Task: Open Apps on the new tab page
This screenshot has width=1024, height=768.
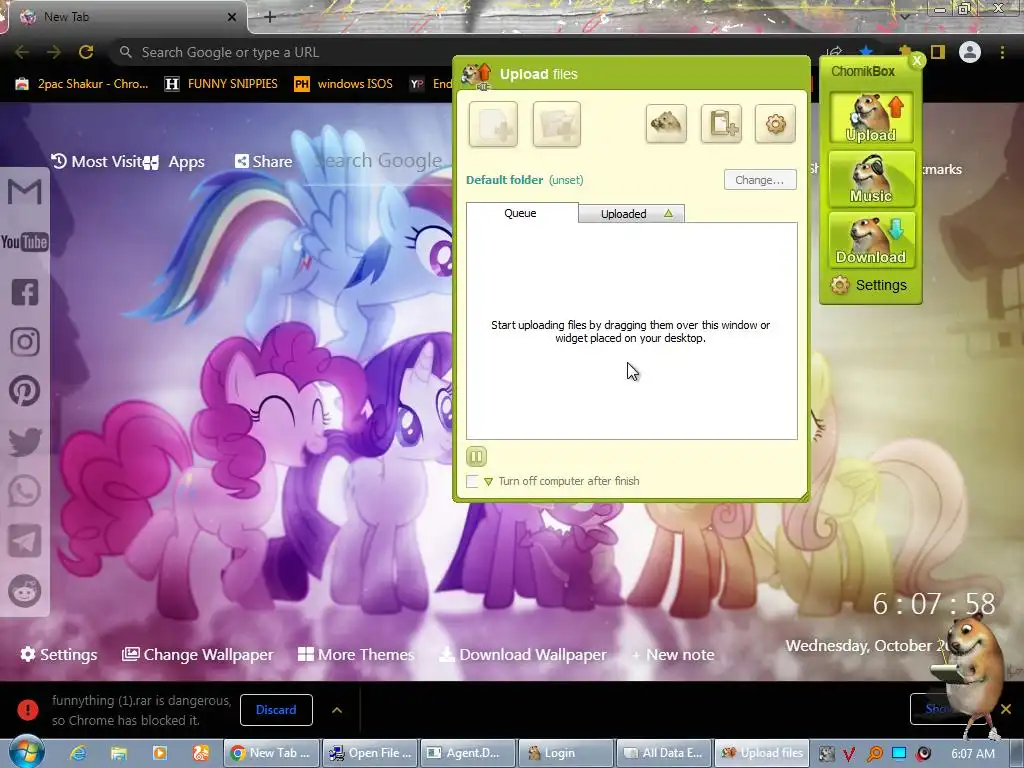Action: click(x=174, y=162)
